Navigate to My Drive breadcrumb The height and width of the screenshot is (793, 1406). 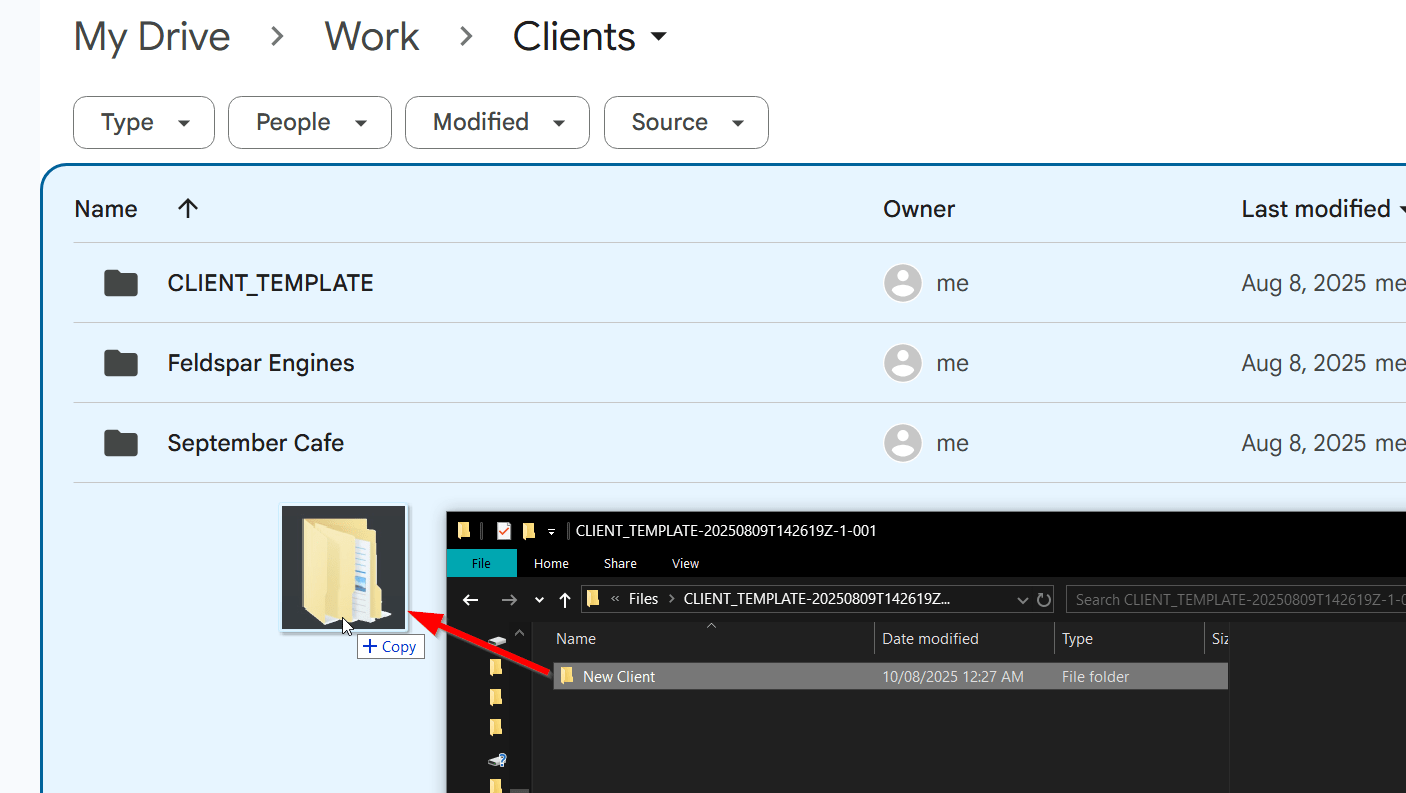point(152,37)
